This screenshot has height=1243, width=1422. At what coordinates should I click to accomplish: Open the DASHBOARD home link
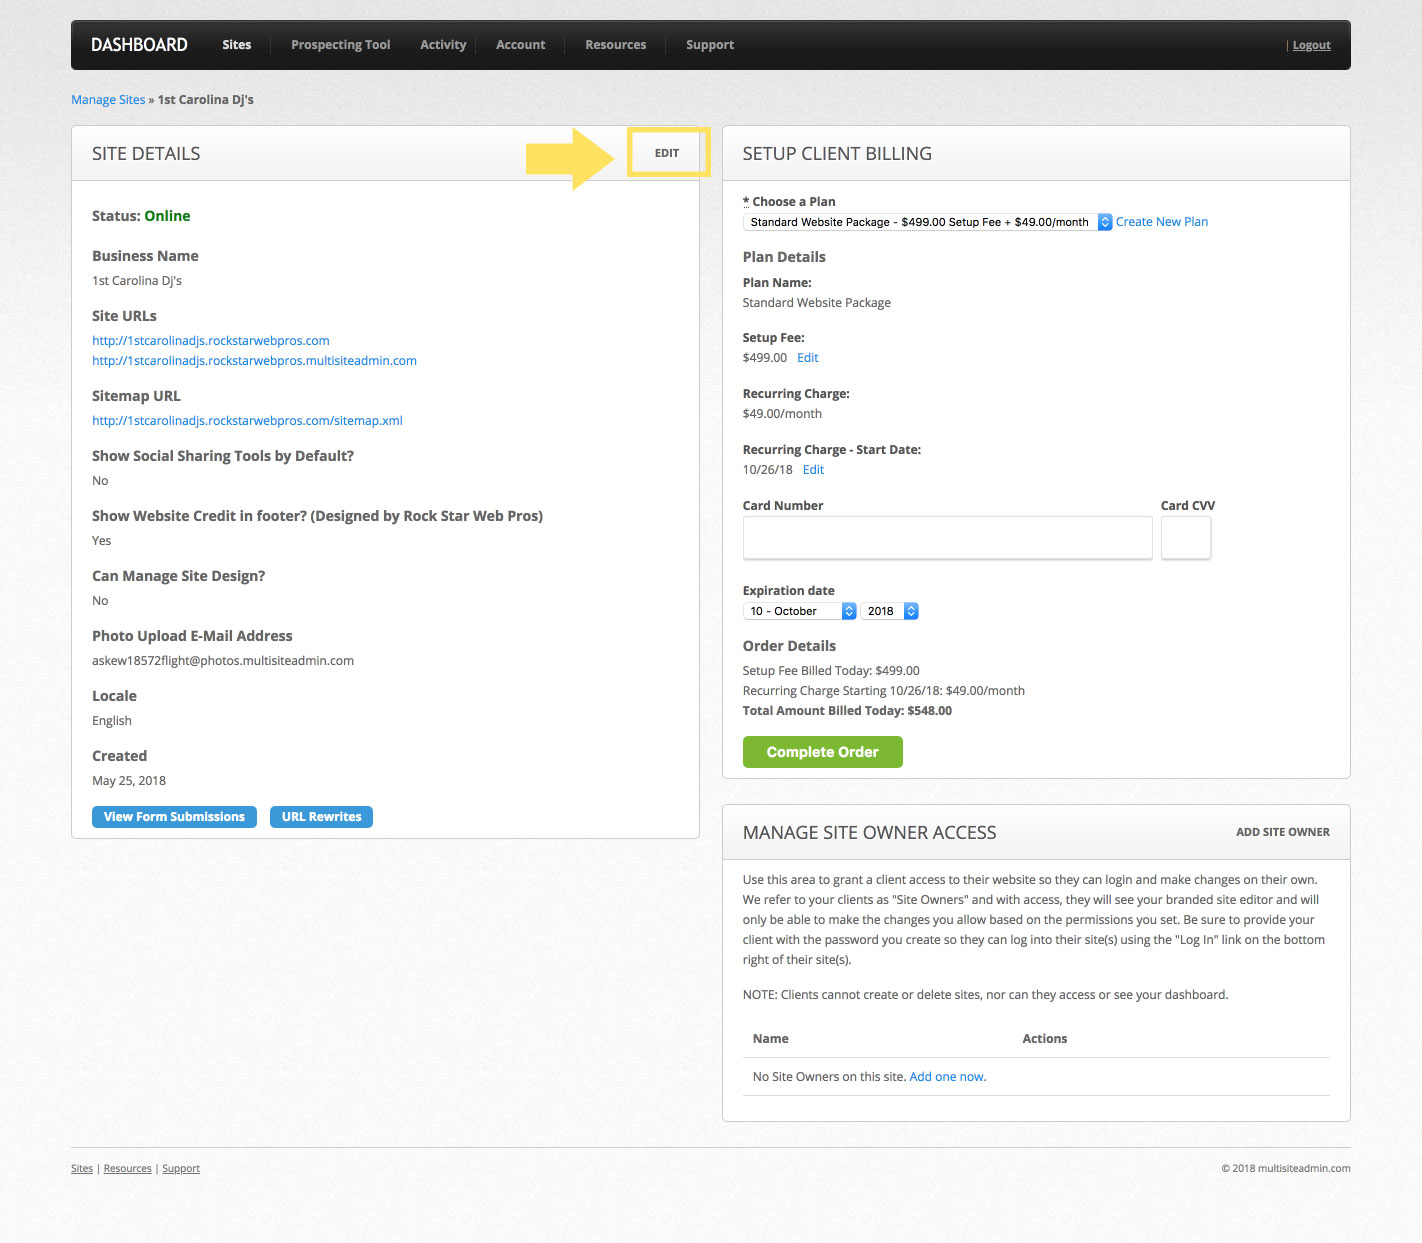coord(139,45)
